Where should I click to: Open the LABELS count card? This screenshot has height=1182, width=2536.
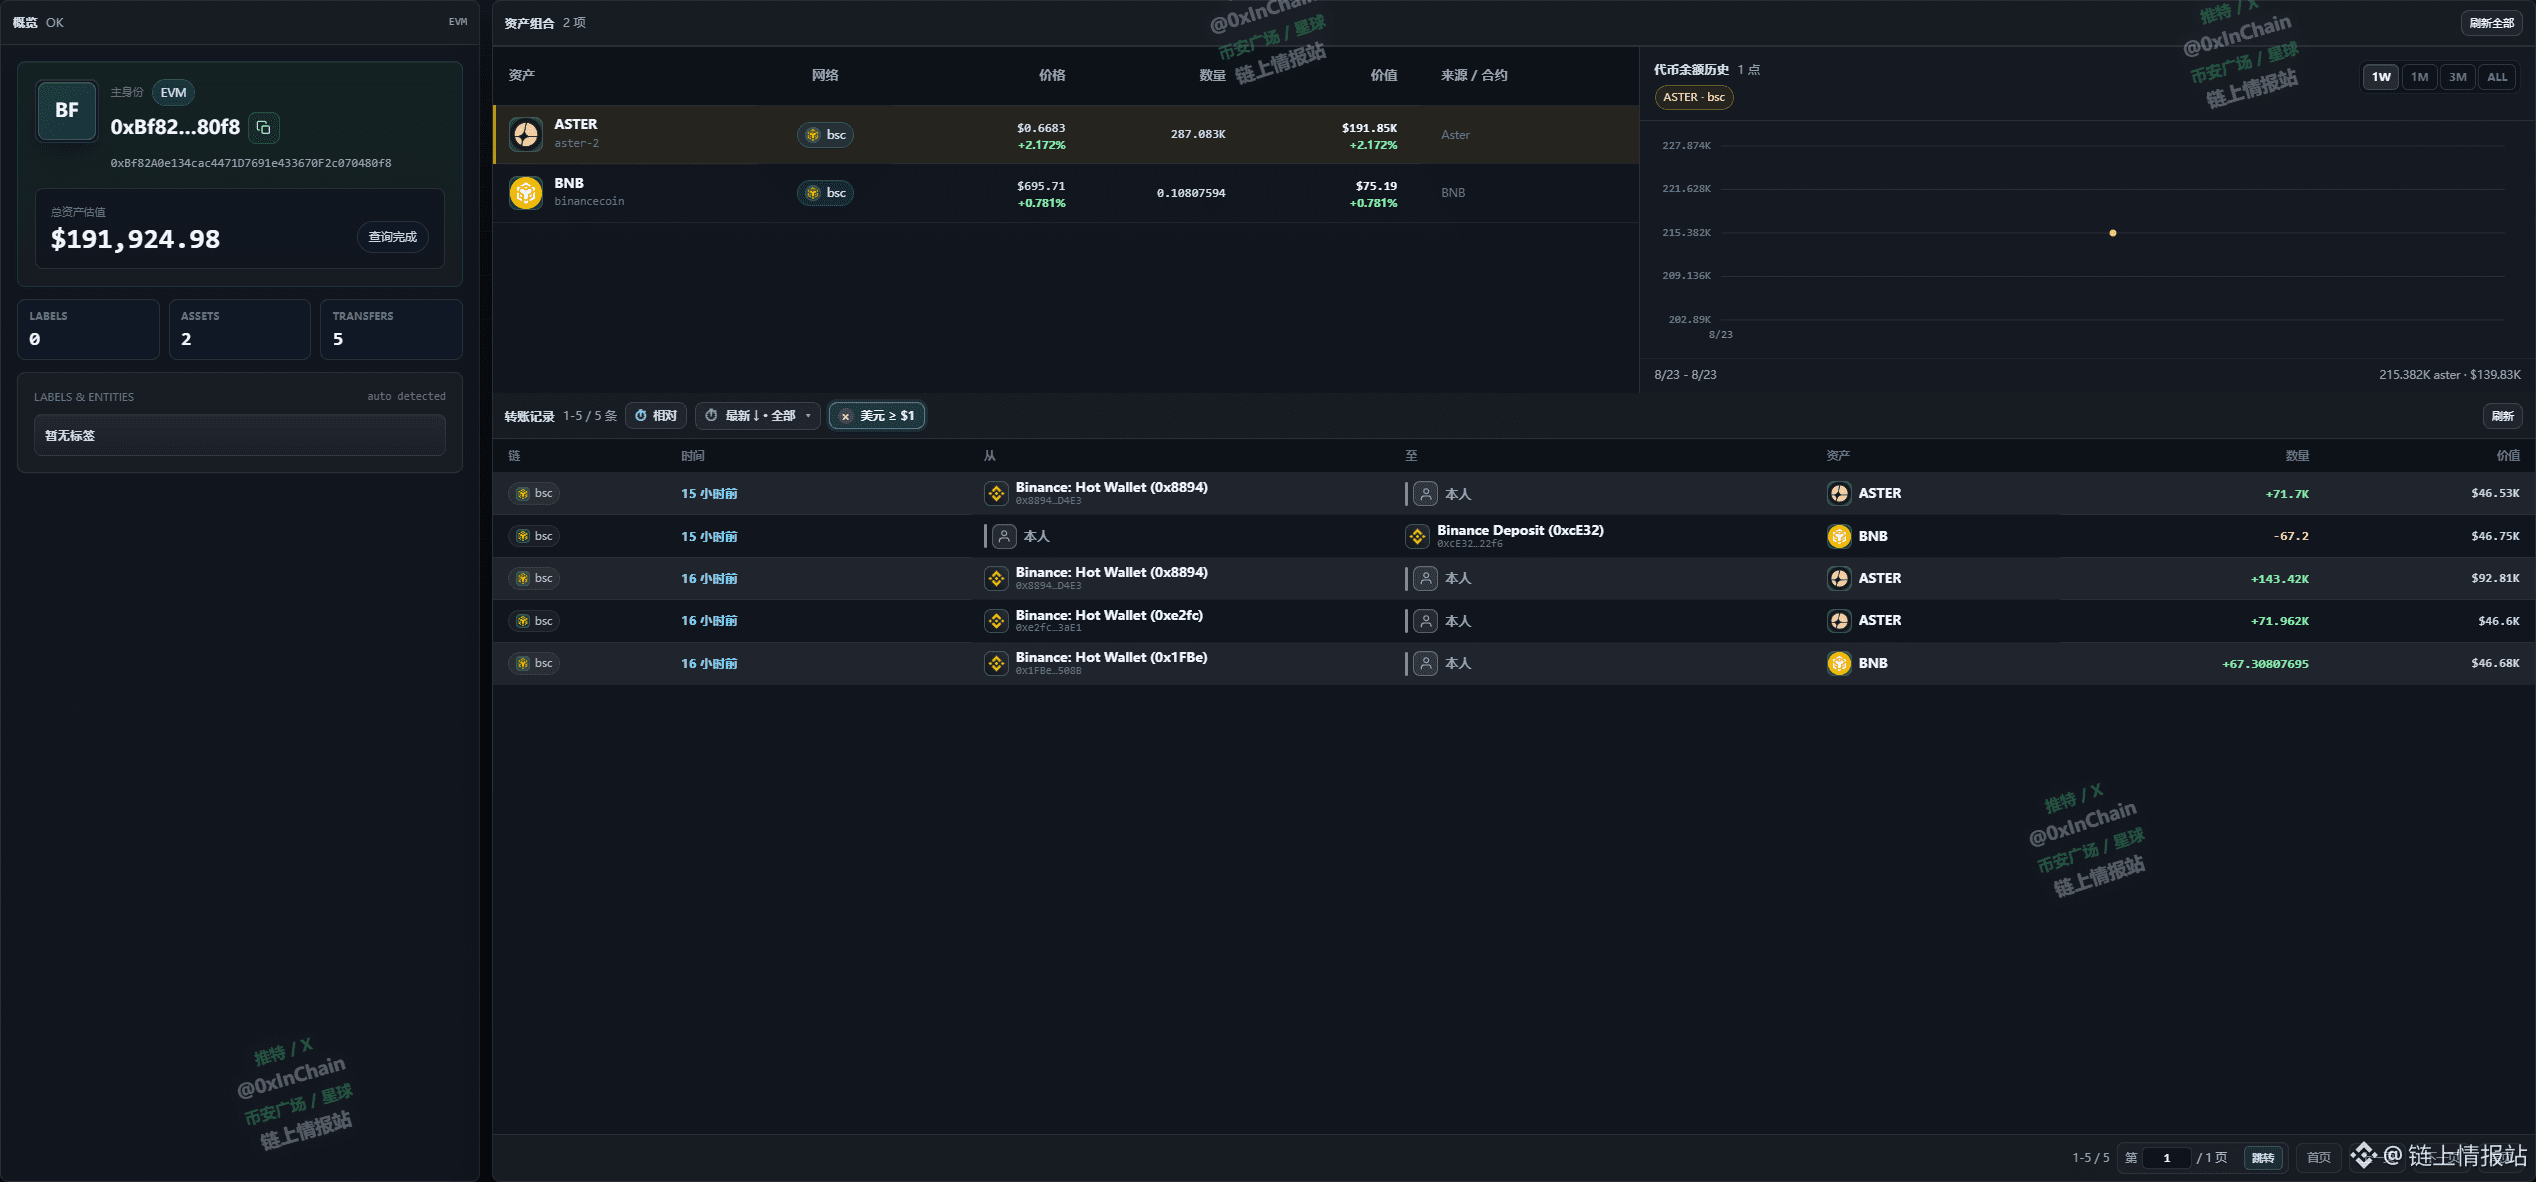[88, 329]
